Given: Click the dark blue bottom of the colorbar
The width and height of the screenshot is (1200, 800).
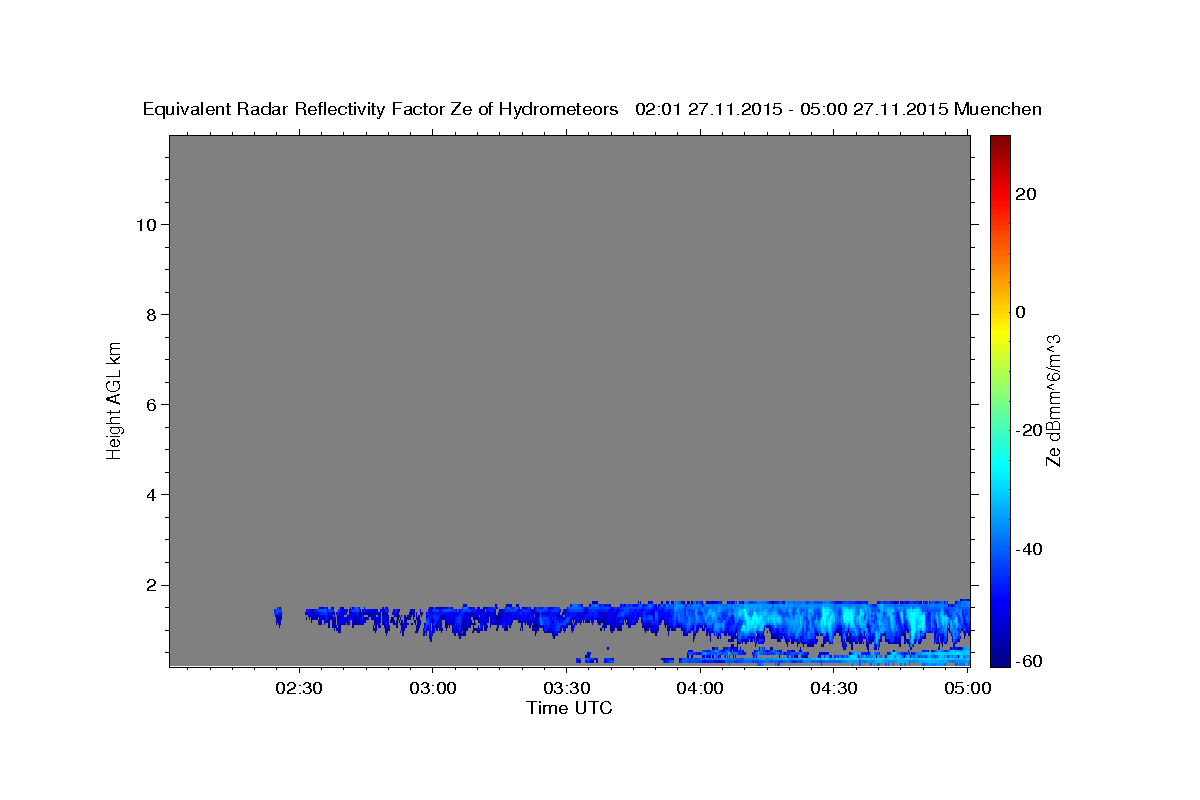Looking at the screenshot, I should click(x=1000, y=657).
